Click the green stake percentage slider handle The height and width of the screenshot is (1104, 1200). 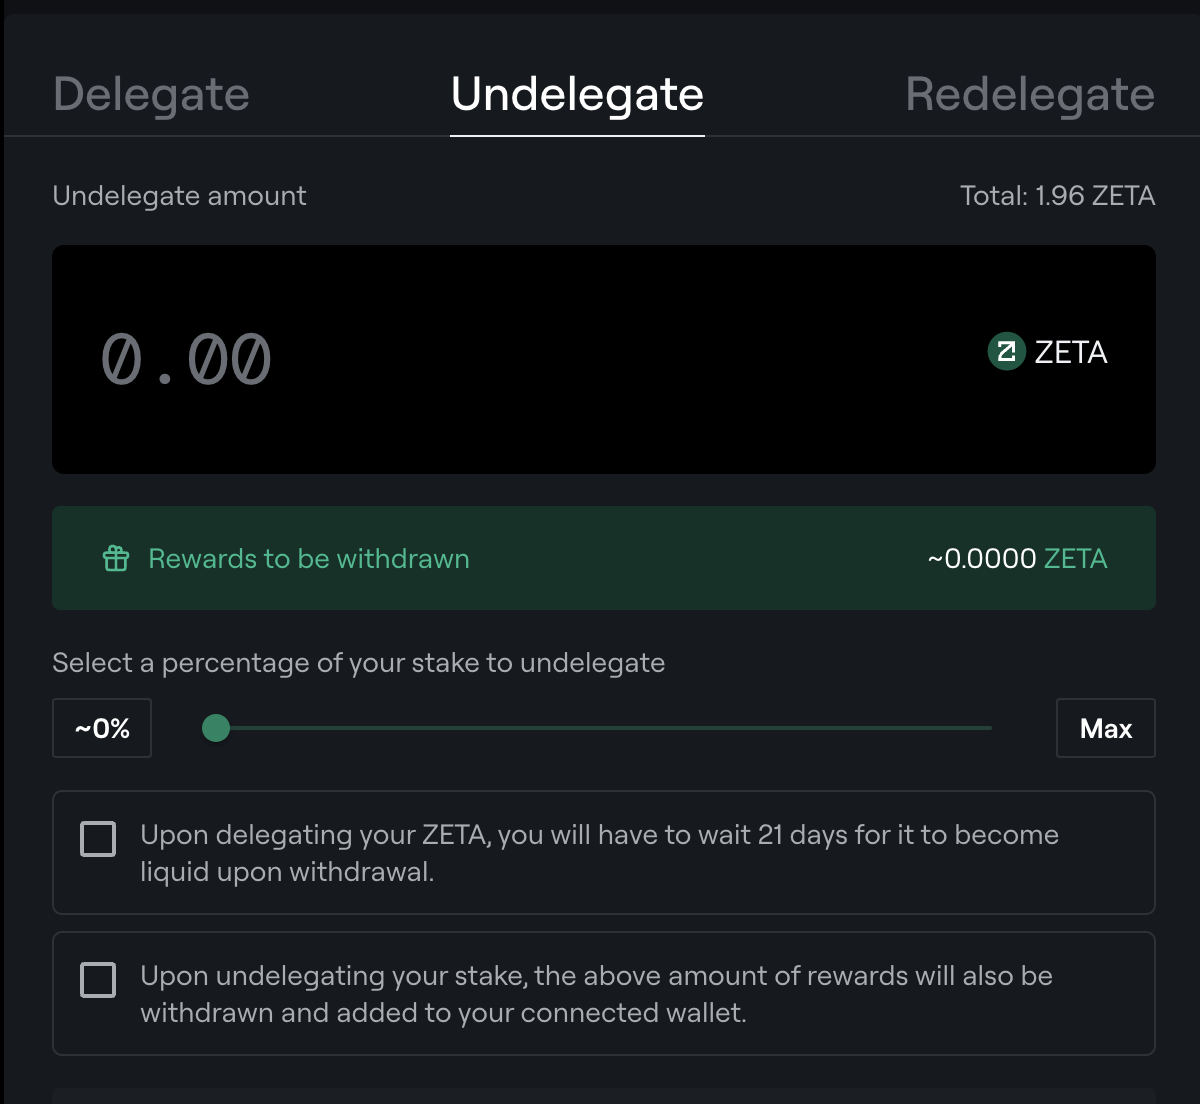coord(216,728)
